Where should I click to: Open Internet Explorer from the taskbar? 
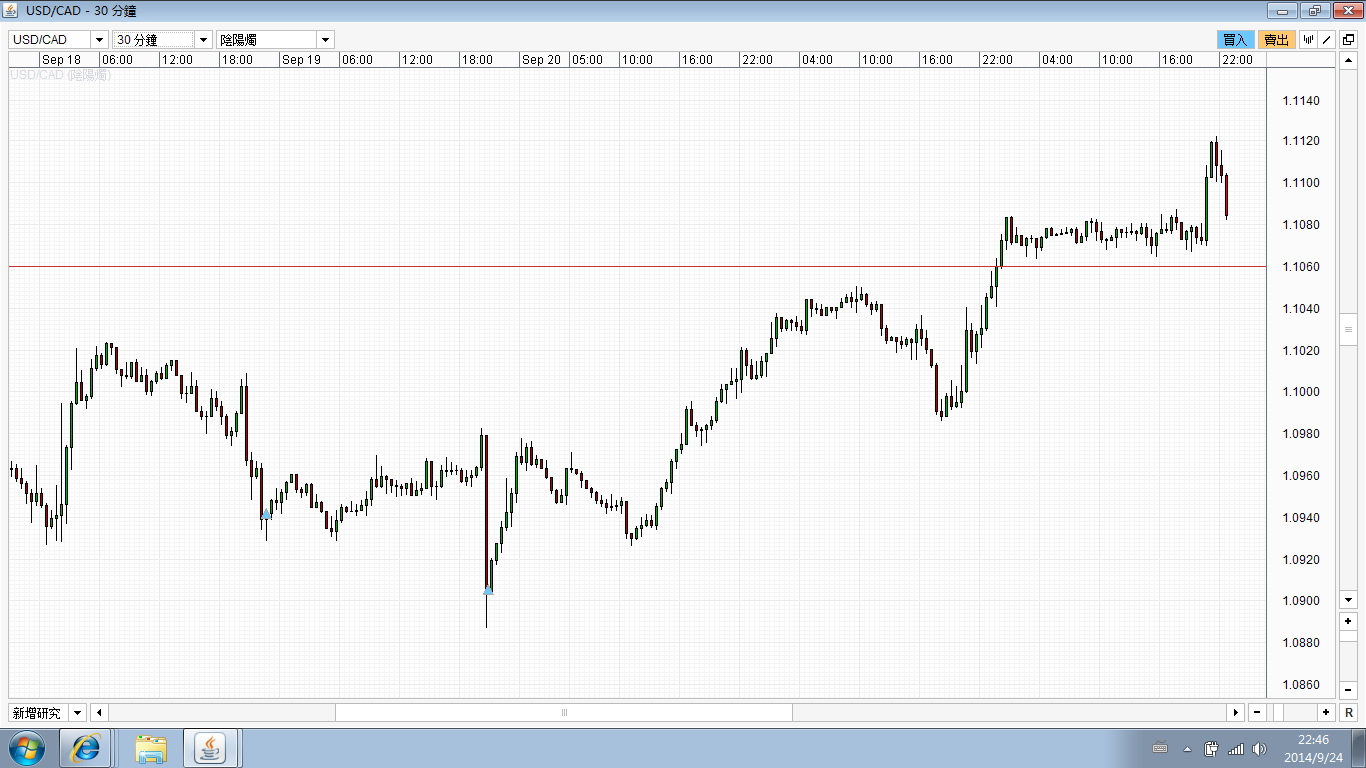point(85,748)
